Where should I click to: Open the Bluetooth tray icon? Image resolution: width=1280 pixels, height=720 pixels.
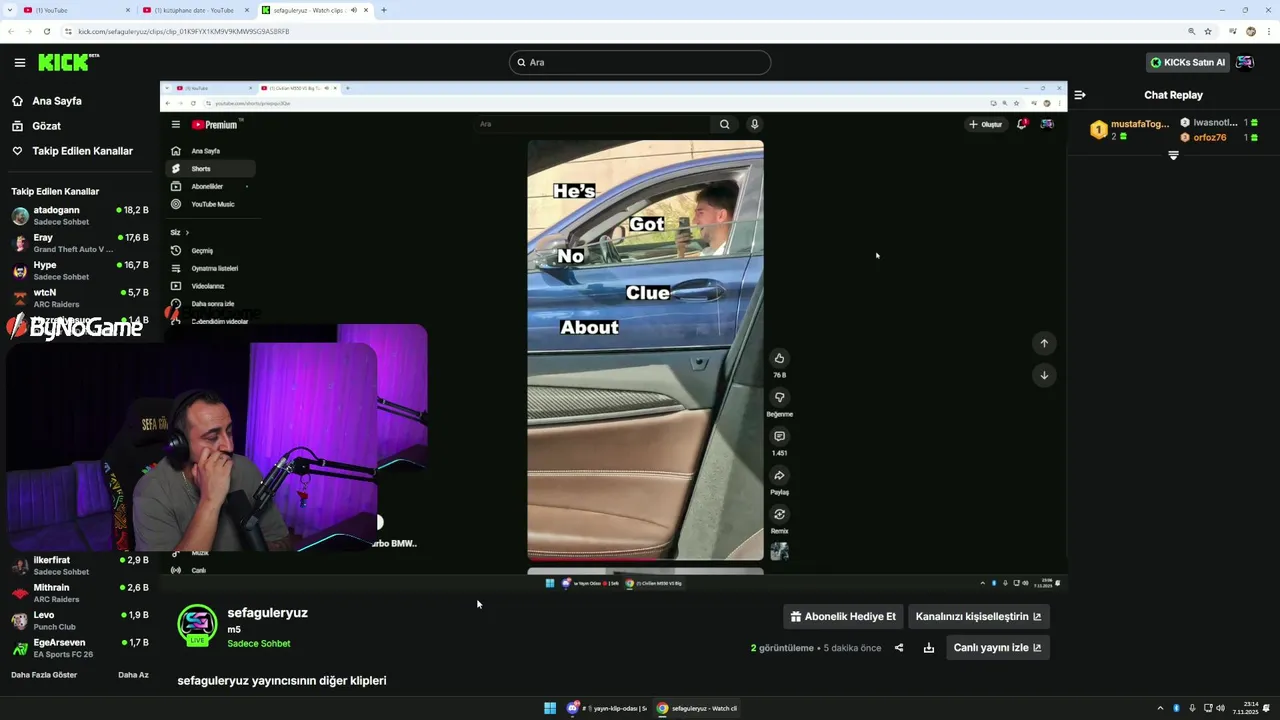click(x=1176, y=708)
